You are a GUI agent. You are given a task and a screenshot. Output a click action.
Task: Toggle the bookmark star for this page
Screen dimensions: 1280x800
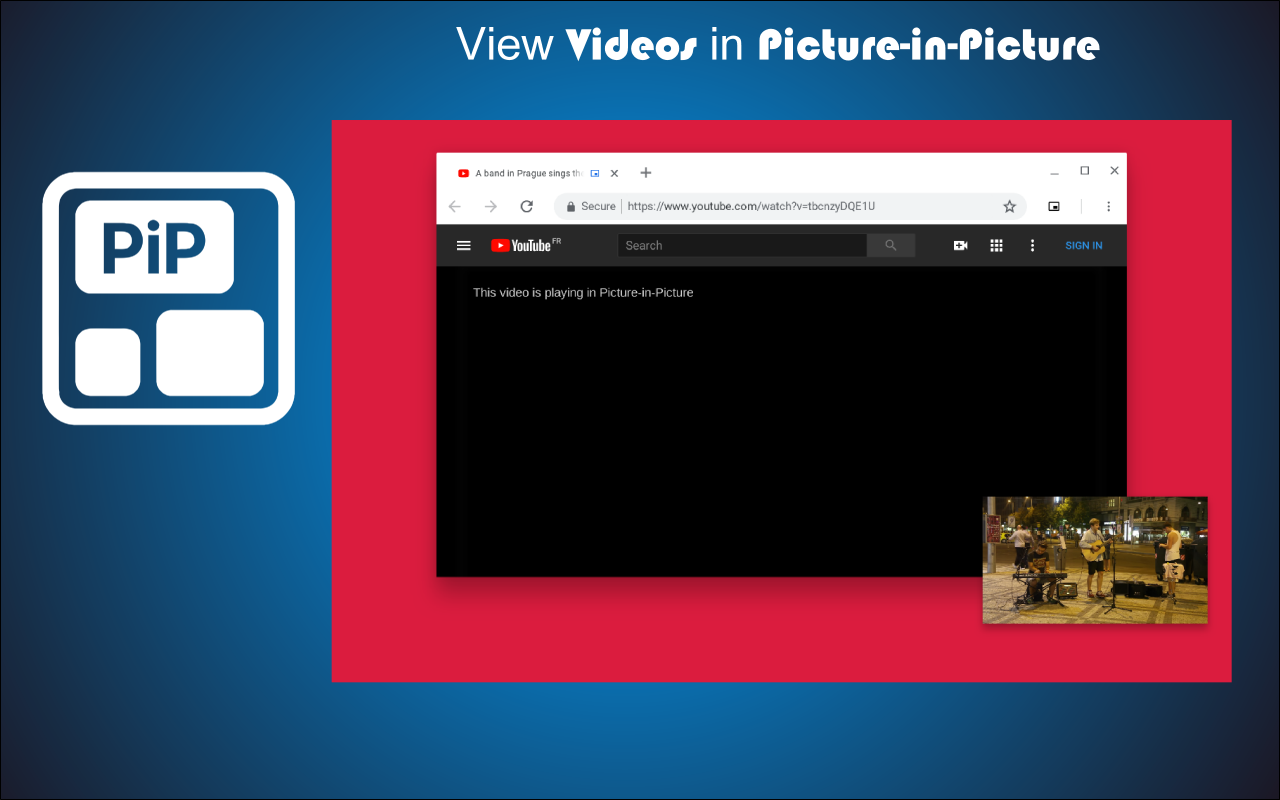(x=1009, y=205)
